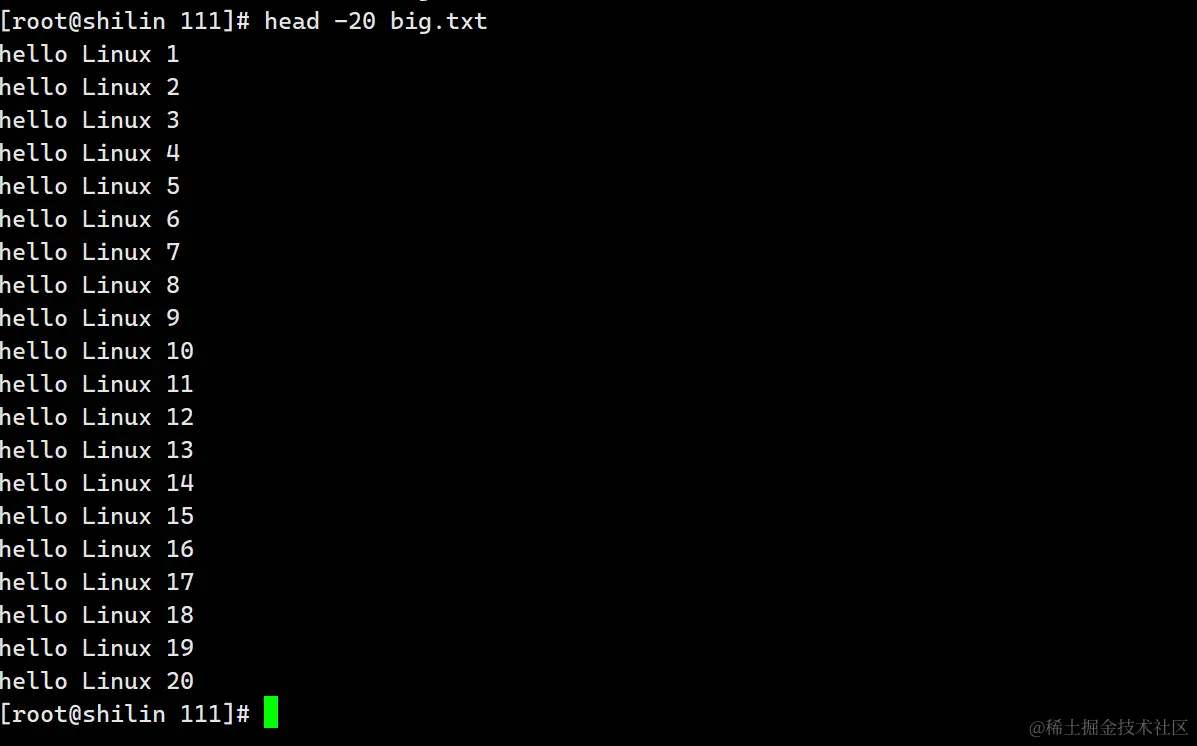
Task: Click the 'hello Linux 1' output line
Action: [89, 54]
